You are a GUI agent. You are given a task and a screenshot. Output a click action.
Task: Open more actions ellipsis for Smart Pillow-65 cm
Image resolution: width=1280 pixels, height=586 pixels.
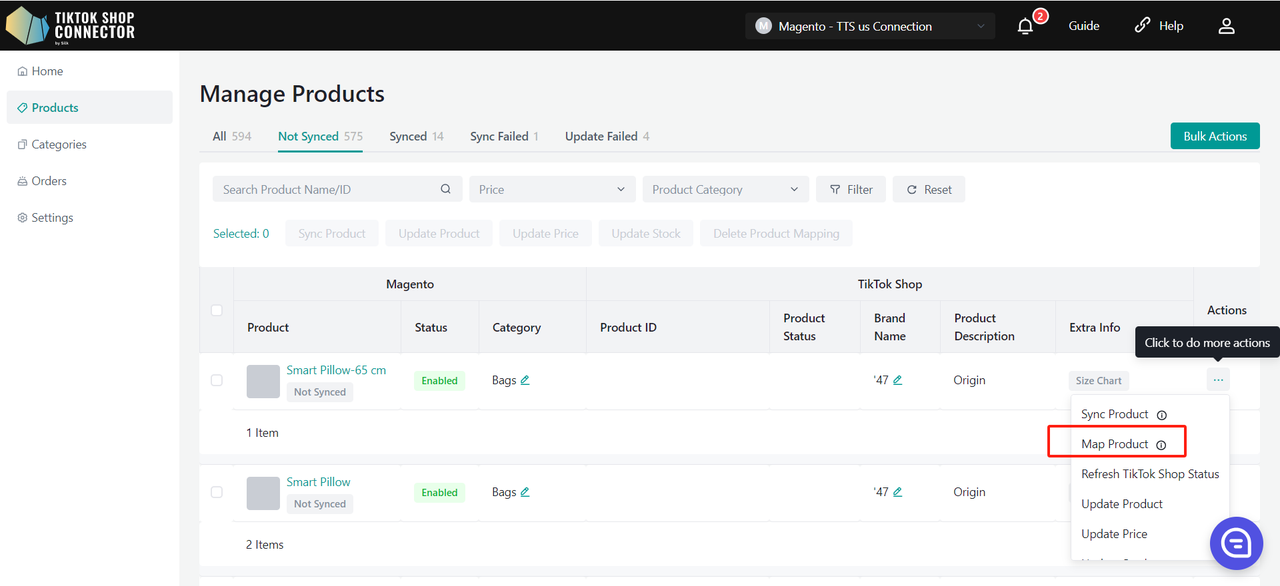point(1217,380)
